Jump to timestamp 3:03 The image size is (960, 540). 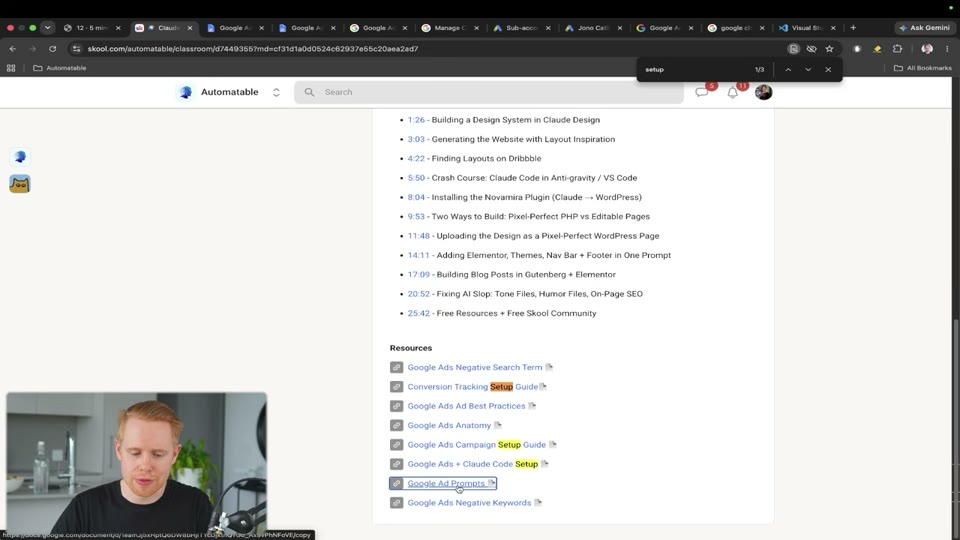point(416,139)
